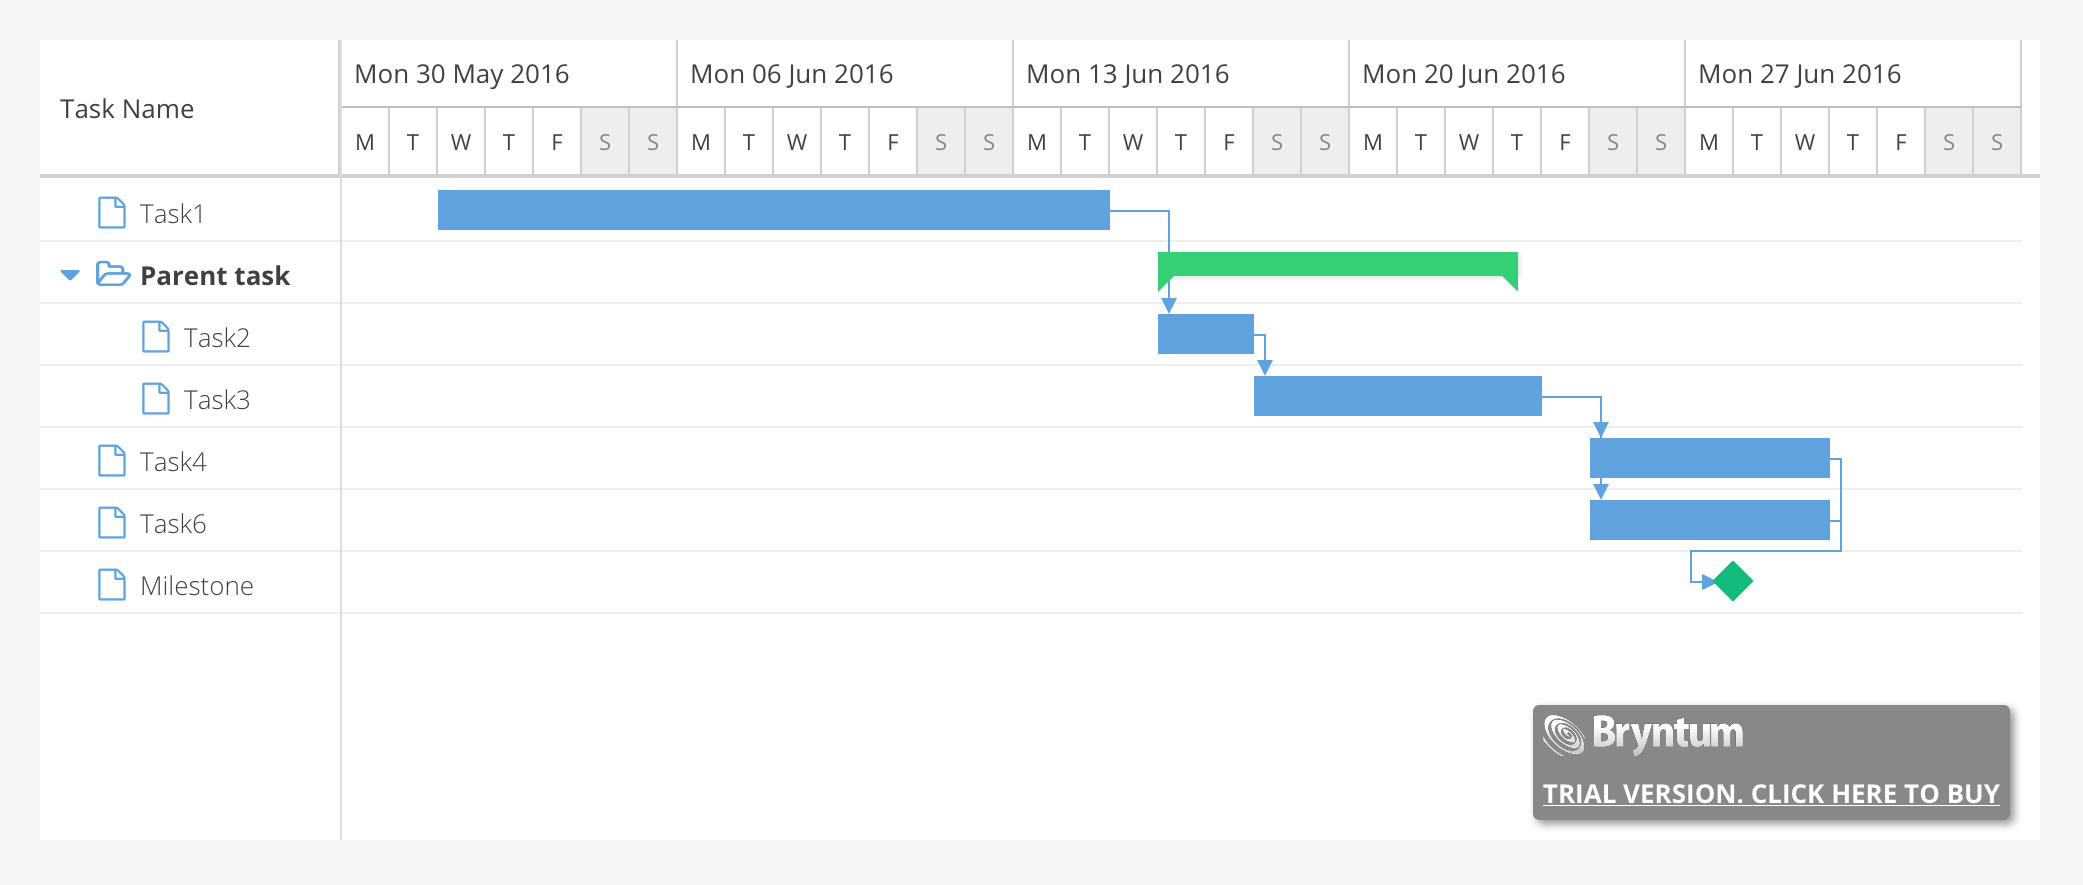
Task: Click the Task3 file icon
Action: coord(156,399)
